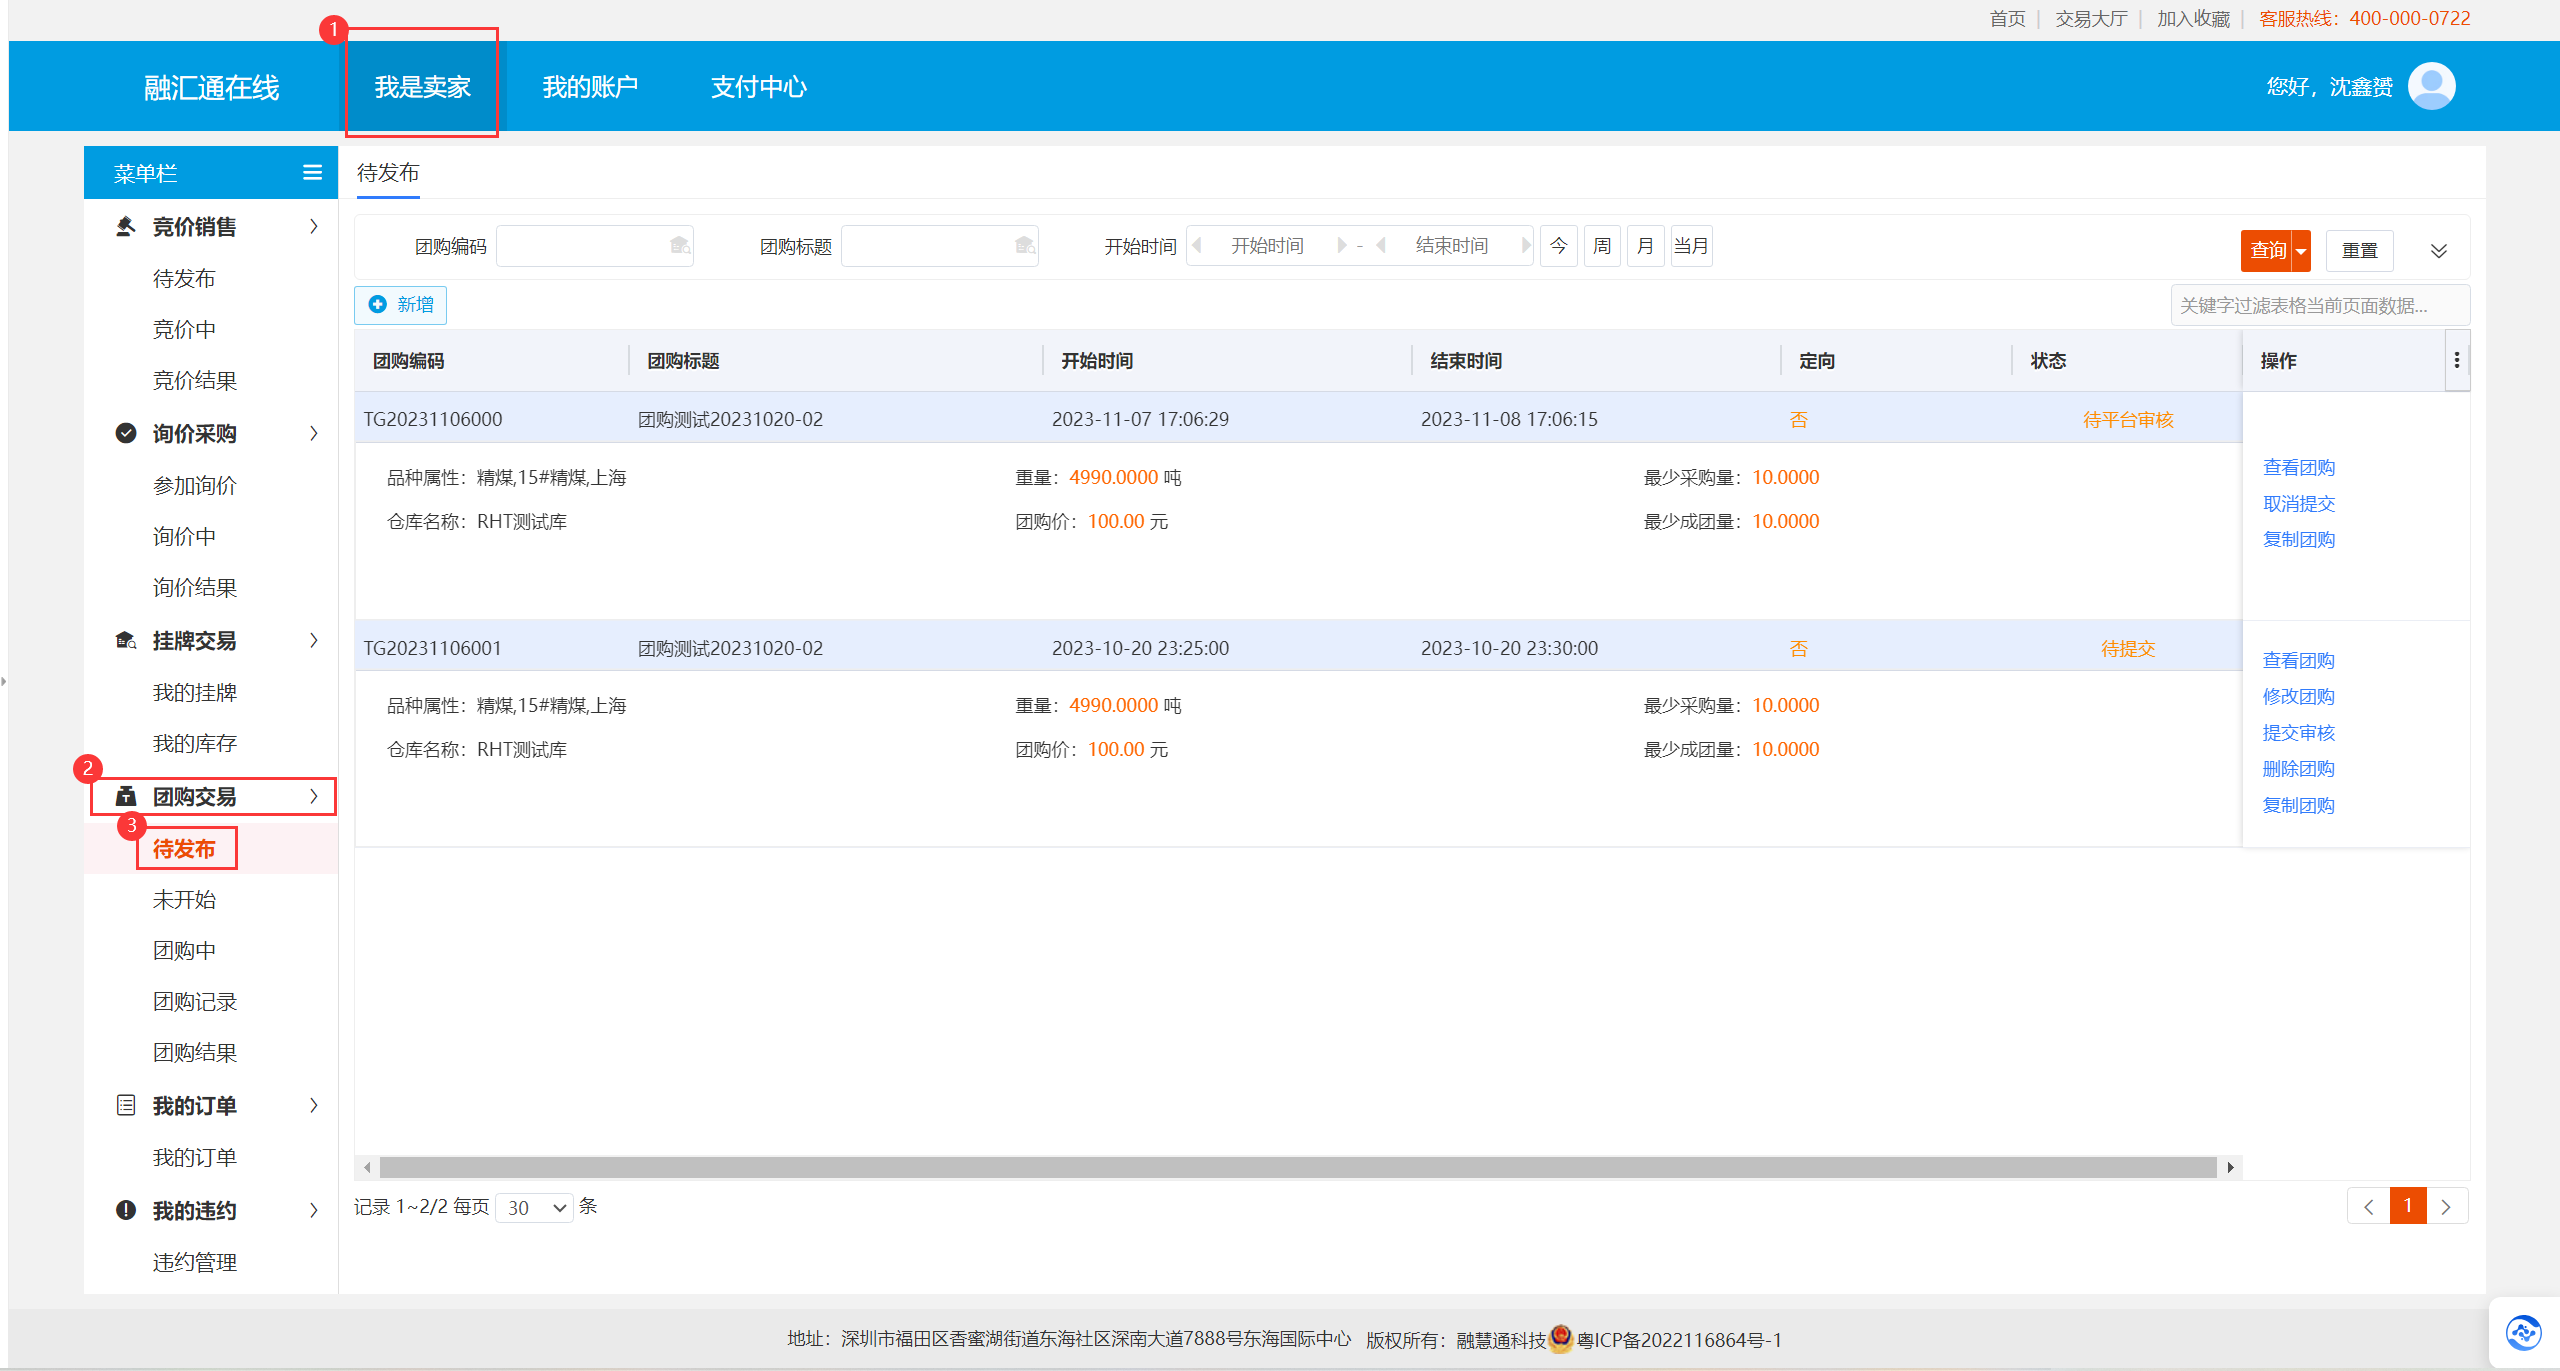The image size is (2560, 1371).
Task: Toggle the 当月 quick date filter
Action: (1691, 246)
